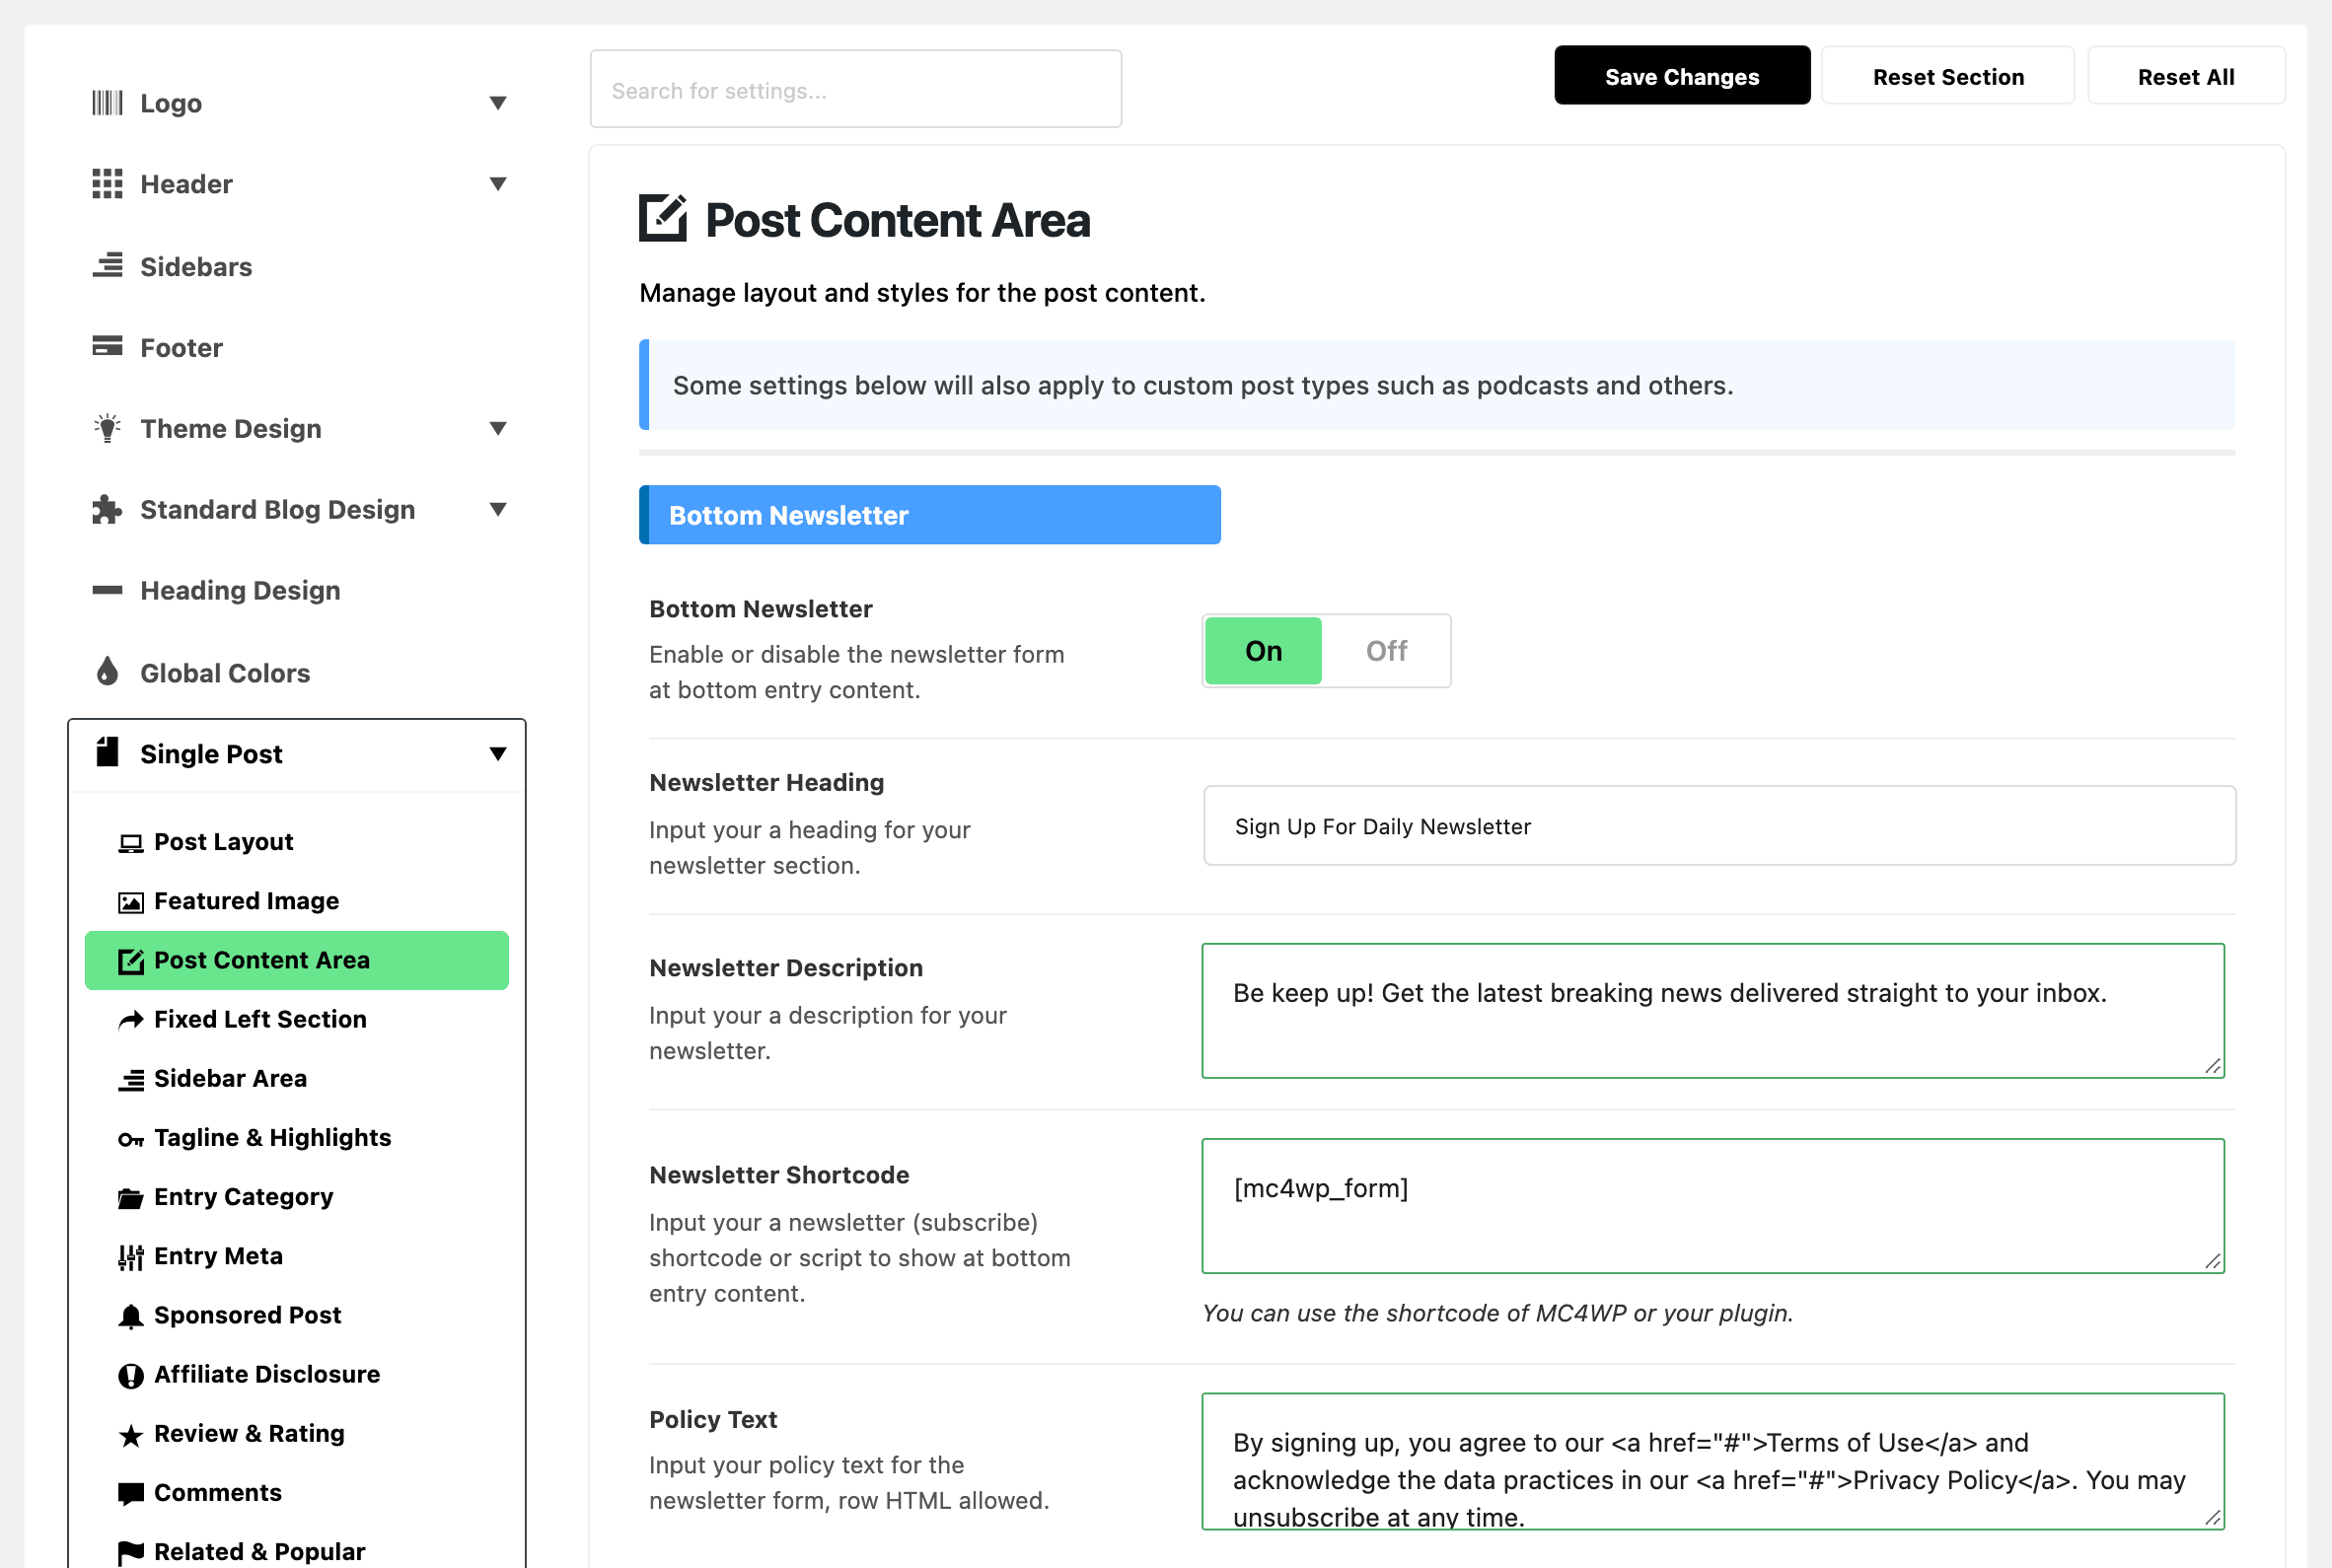Click the droplet icon beside Global Colors
Image resolution: width=2332 pixels, height=1568 pixels.
(107, 671)
